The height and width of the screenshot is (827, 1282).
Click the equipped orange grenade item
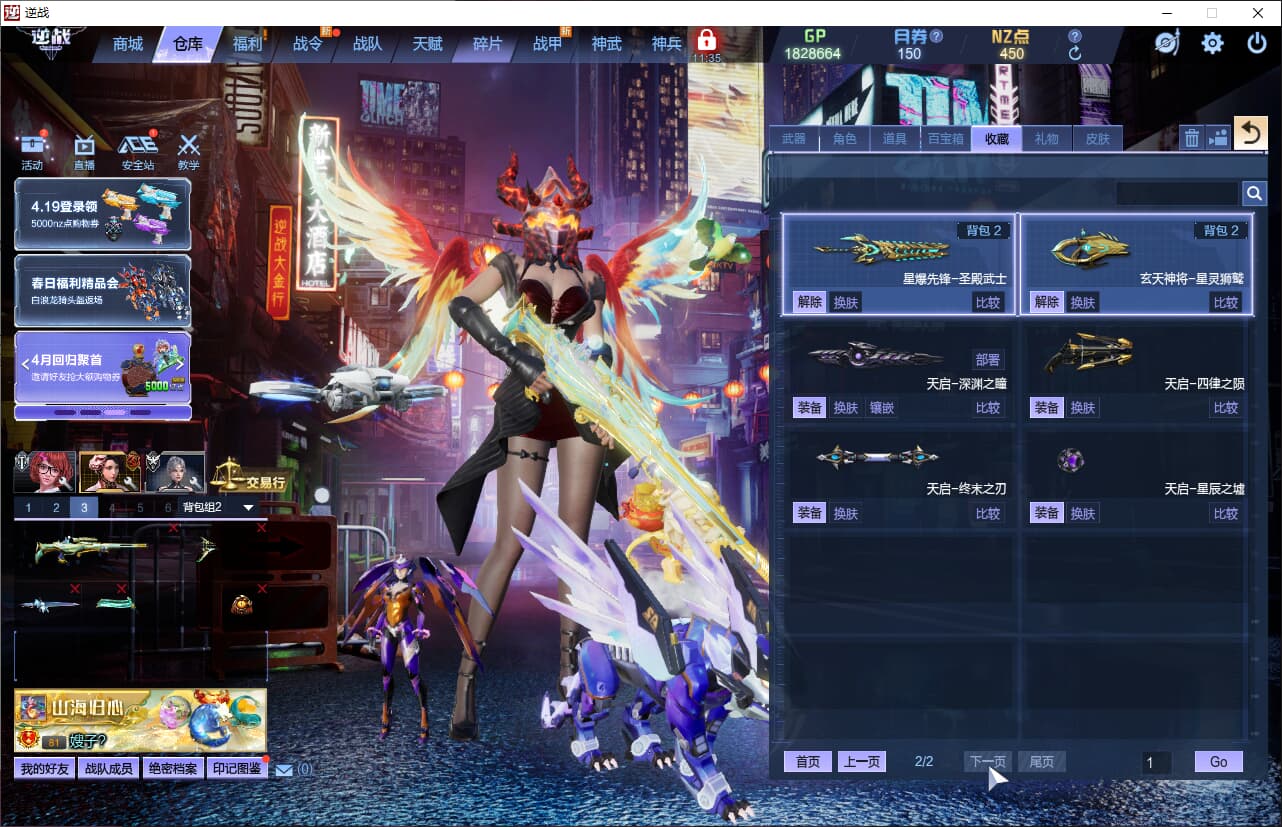(242, 604)
